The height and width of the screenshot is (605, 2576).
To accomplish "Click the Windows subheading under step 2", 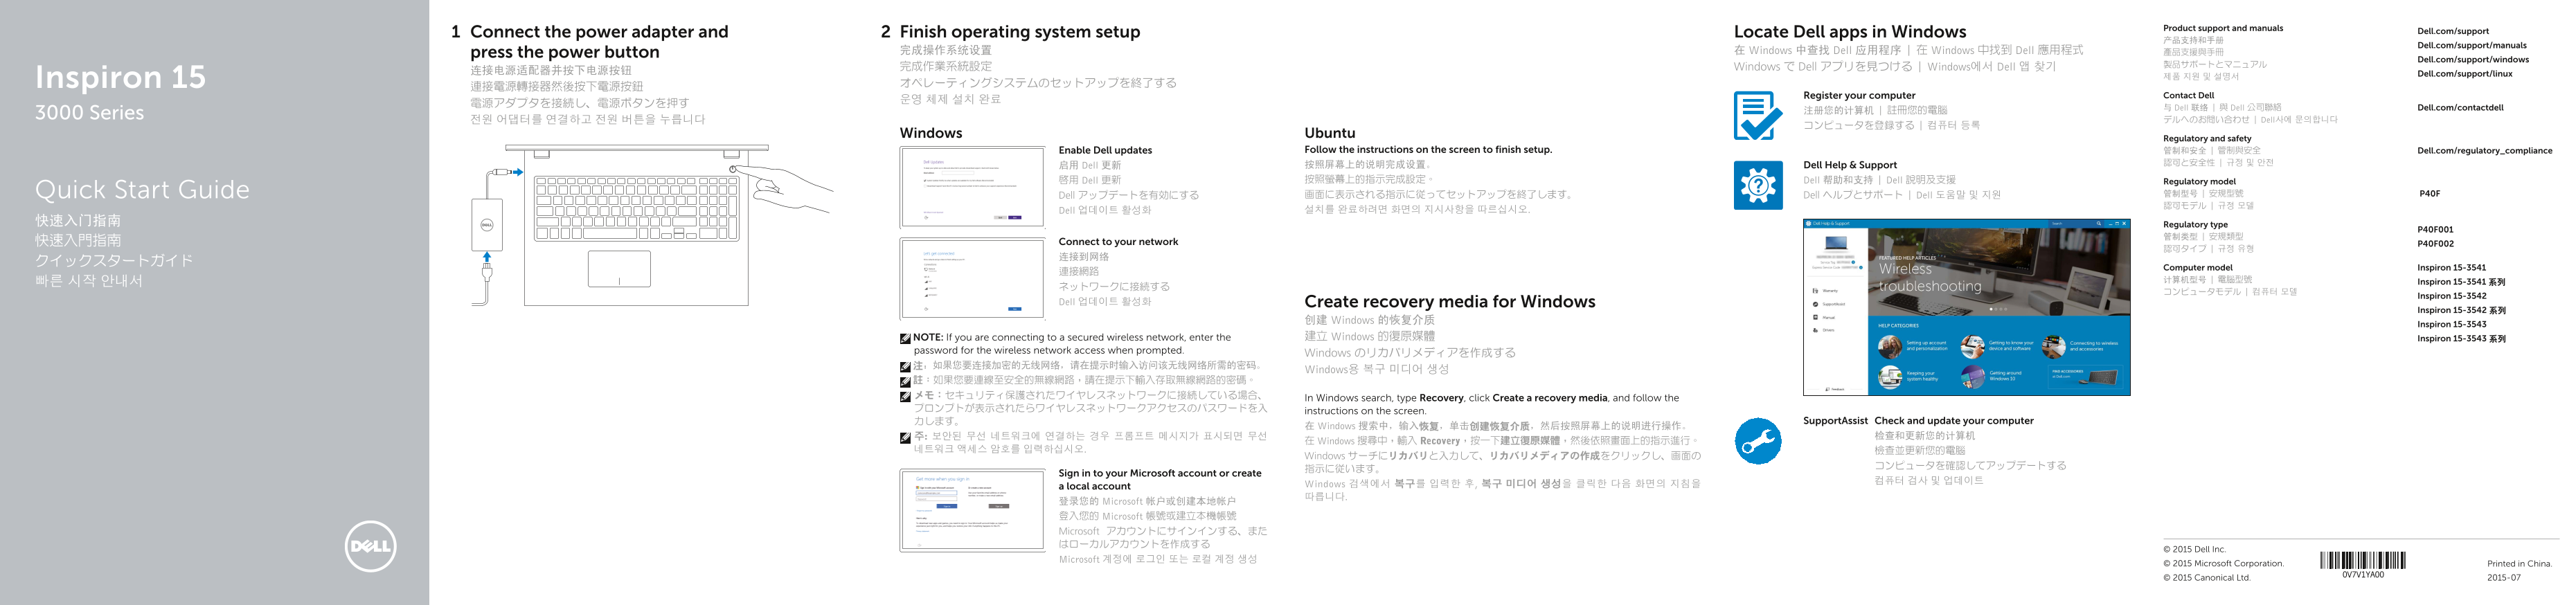I will tap(930, 133).
